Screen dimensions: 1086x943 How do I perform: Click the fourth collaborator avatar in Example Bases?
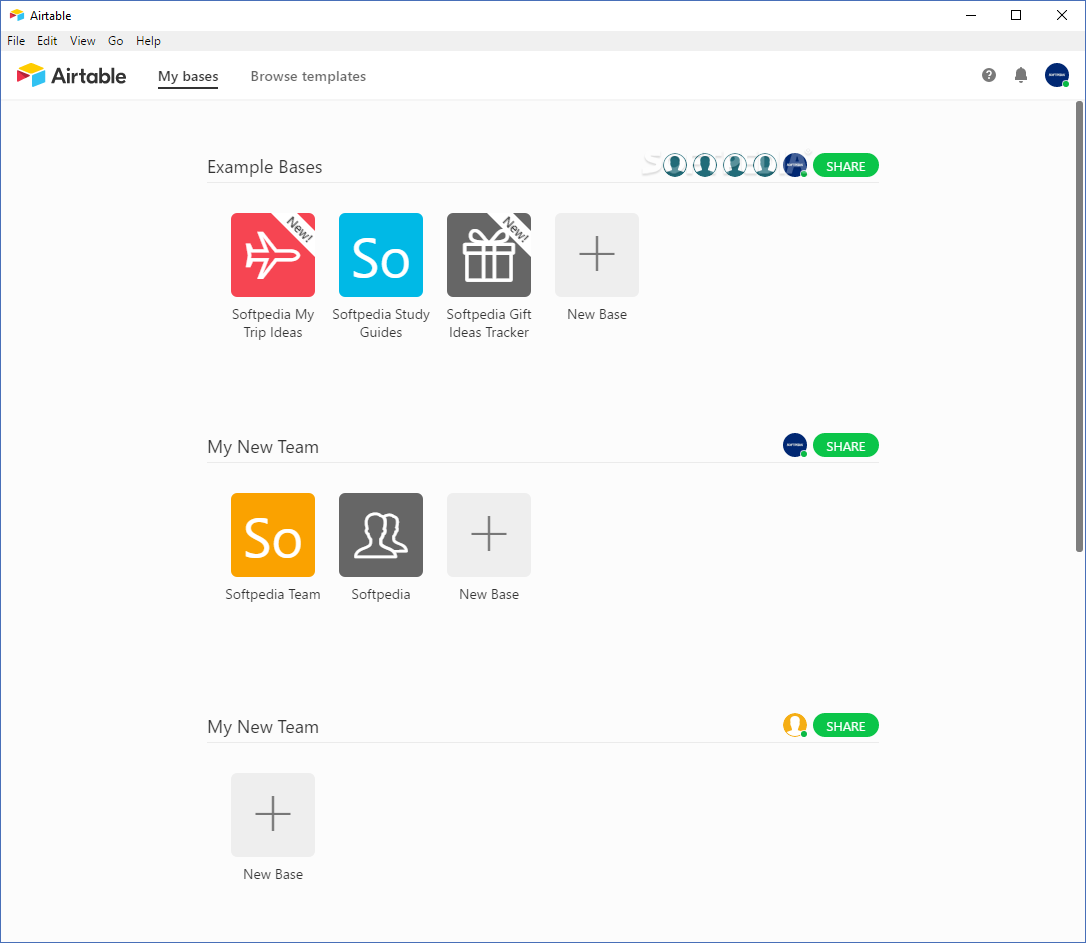pos(765,165)
